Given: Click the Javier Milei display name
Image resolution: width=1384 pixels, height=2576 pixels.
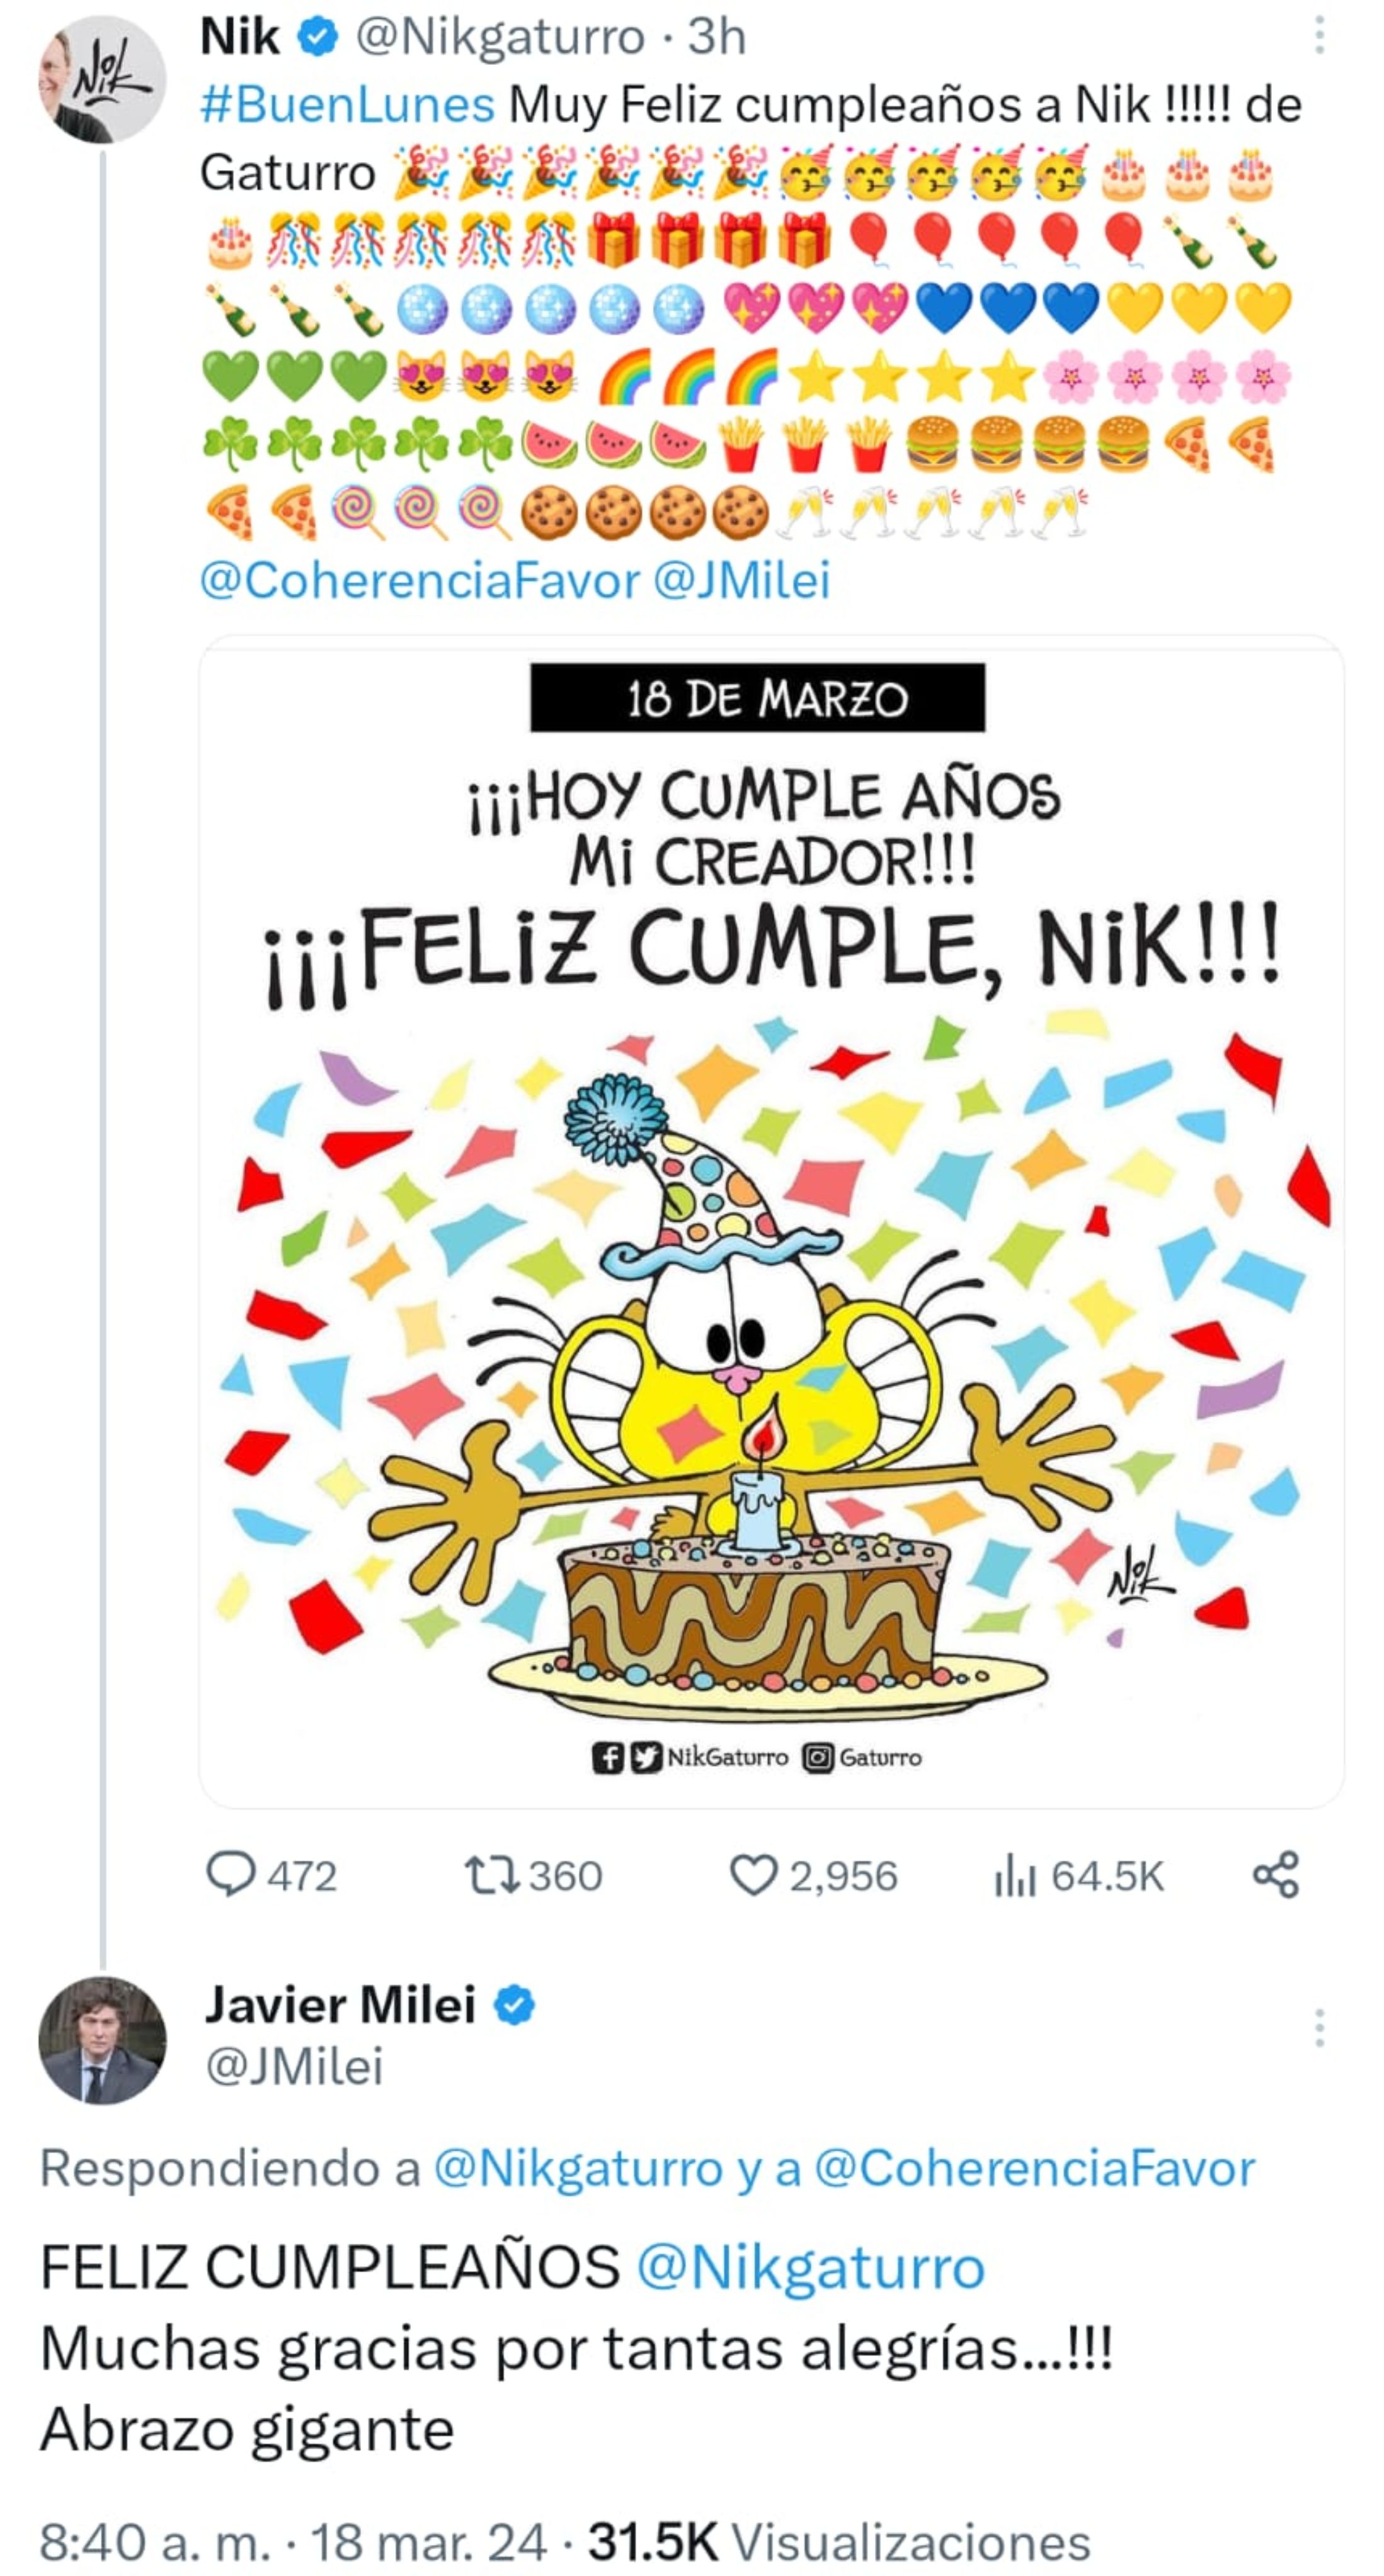Looking at the screenshot, I should (340, 2006).
